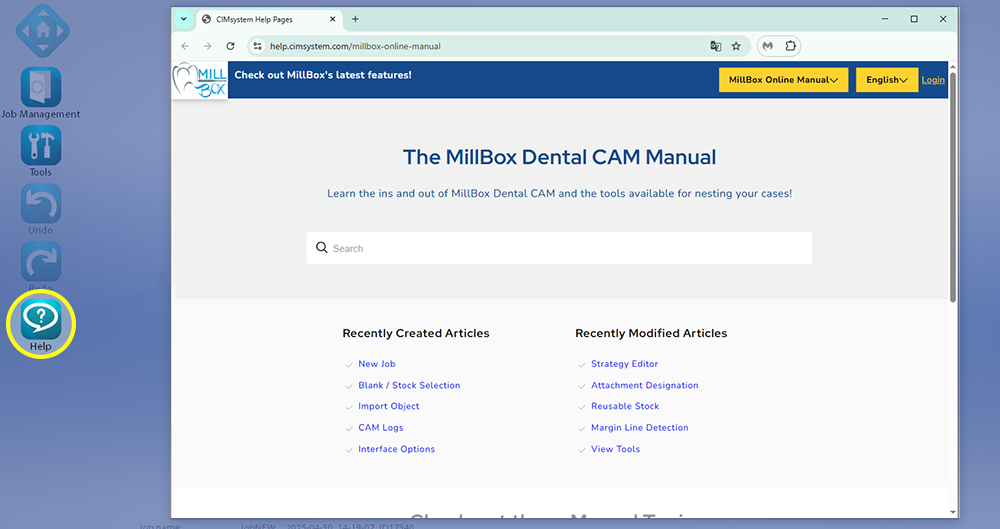This screenshot has height=529, width=1000.
Task: Open the Attachment Designation article
Action: pyautogui.click(x=644, y=385)
